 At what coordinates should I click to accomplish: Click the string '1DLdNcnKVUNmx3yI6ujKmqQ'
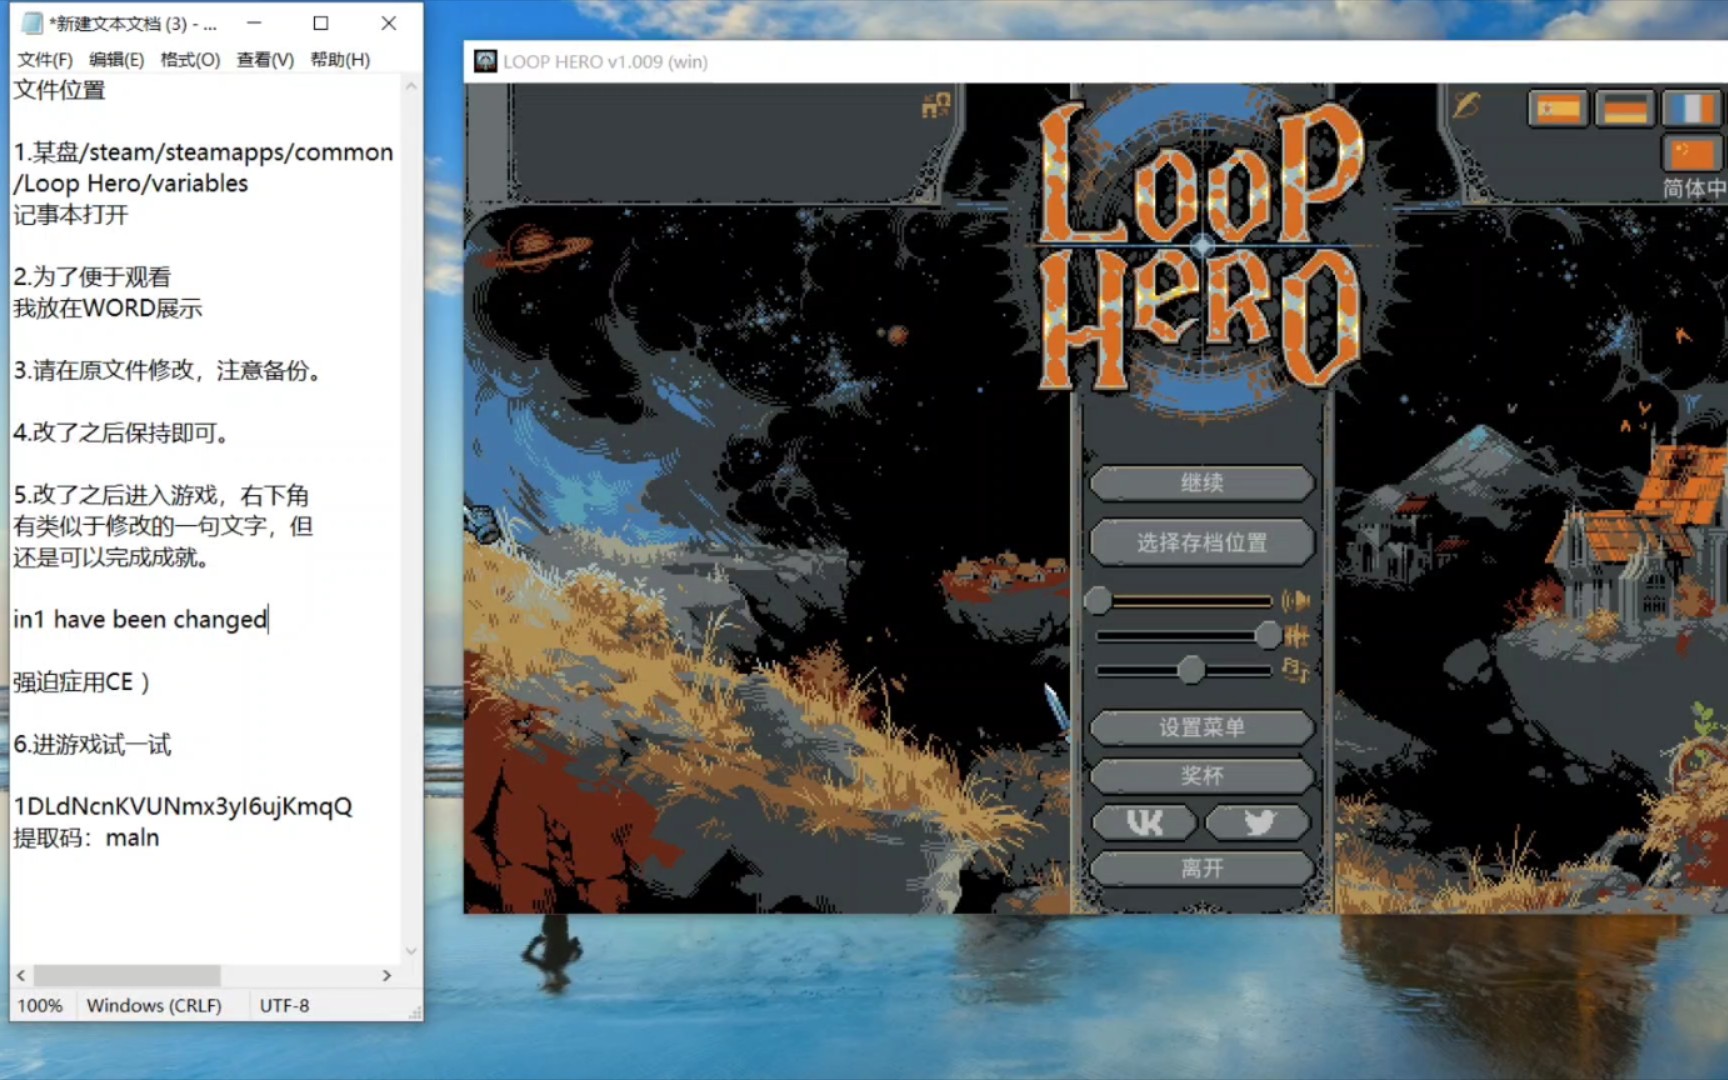coord(183,807)
